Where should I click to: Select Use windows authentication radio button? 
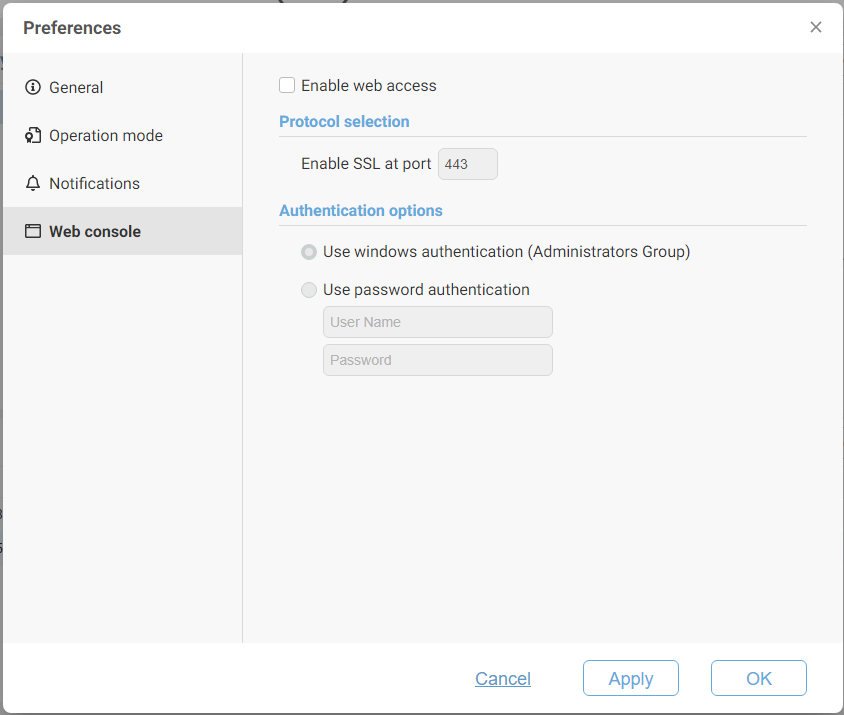coord(308,251)
